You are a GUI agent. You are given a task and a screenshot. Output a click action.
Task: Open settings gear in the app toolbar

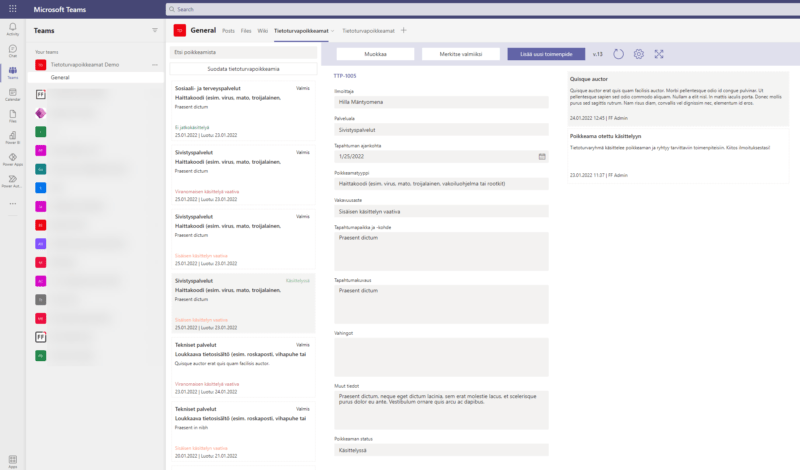tap(638, 54)
